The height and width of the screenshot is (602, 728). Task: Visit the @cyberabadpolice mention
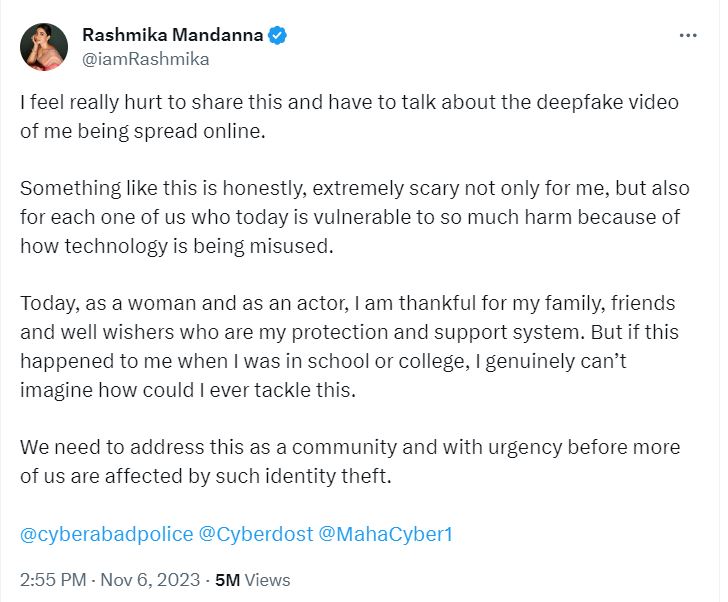pyautogui.click(x=106, y=534)
